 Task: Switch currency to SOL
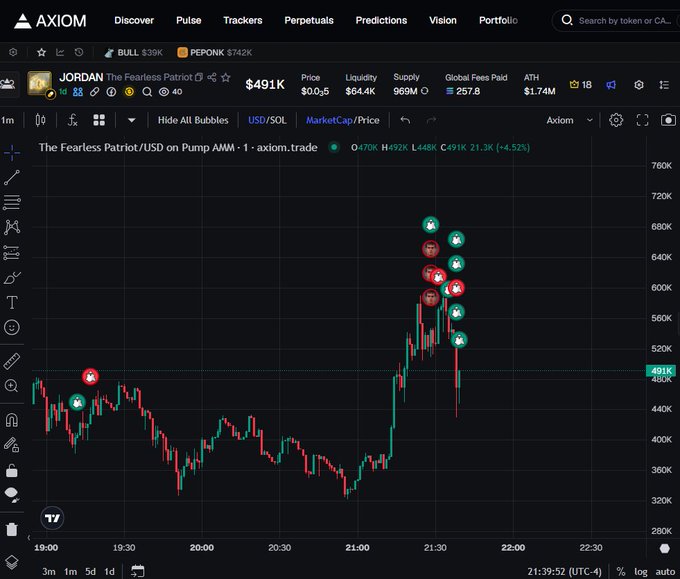click(278, 120)
